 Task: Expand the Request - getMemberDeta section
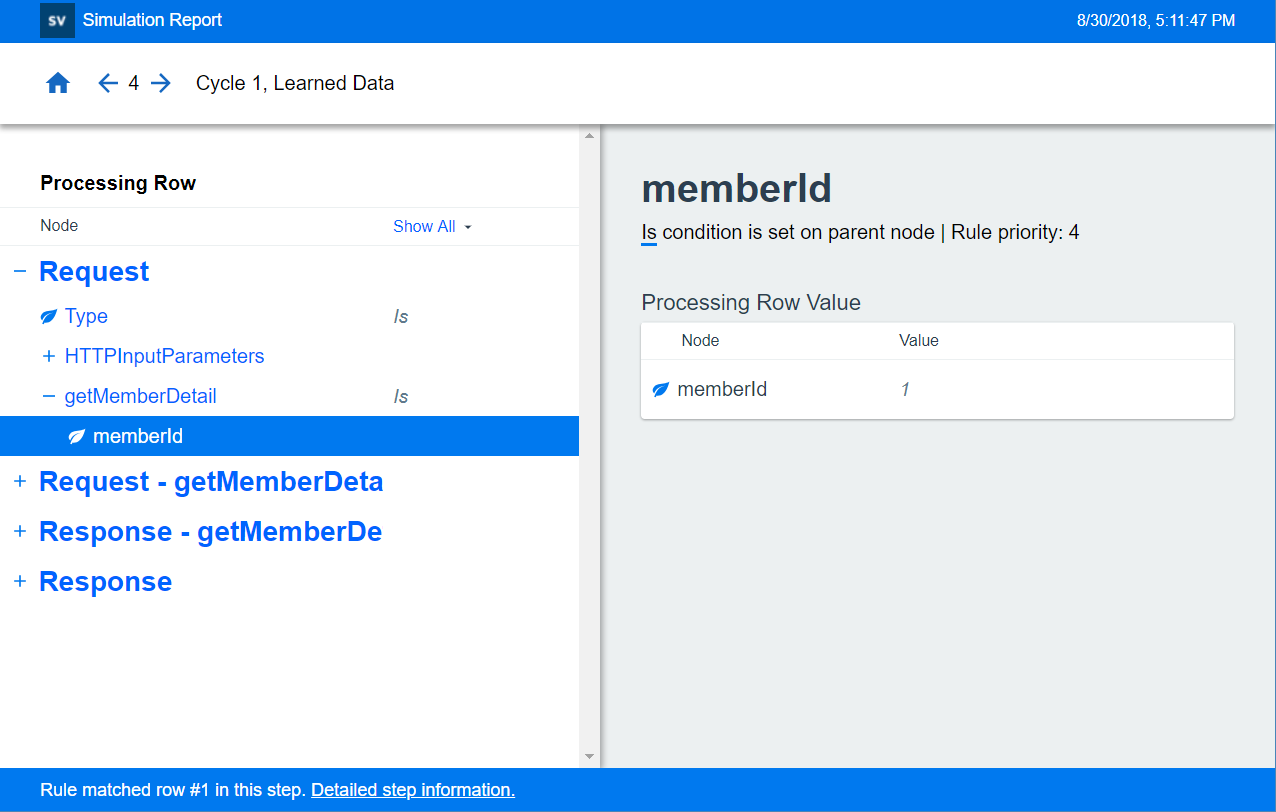tap(20, 482)
